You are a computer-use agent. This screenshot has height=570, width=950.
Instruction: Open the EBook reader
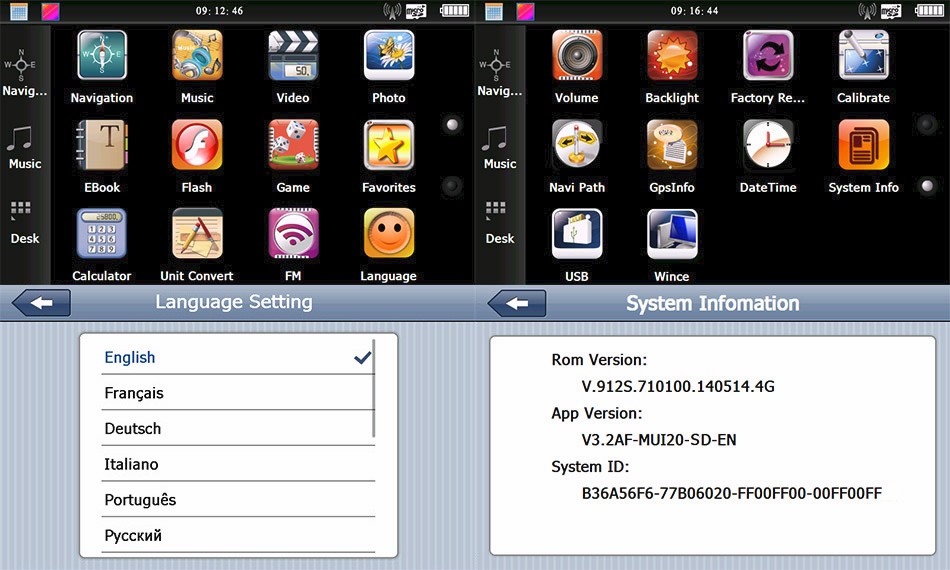pyautogui.click(x=102, y=146)
